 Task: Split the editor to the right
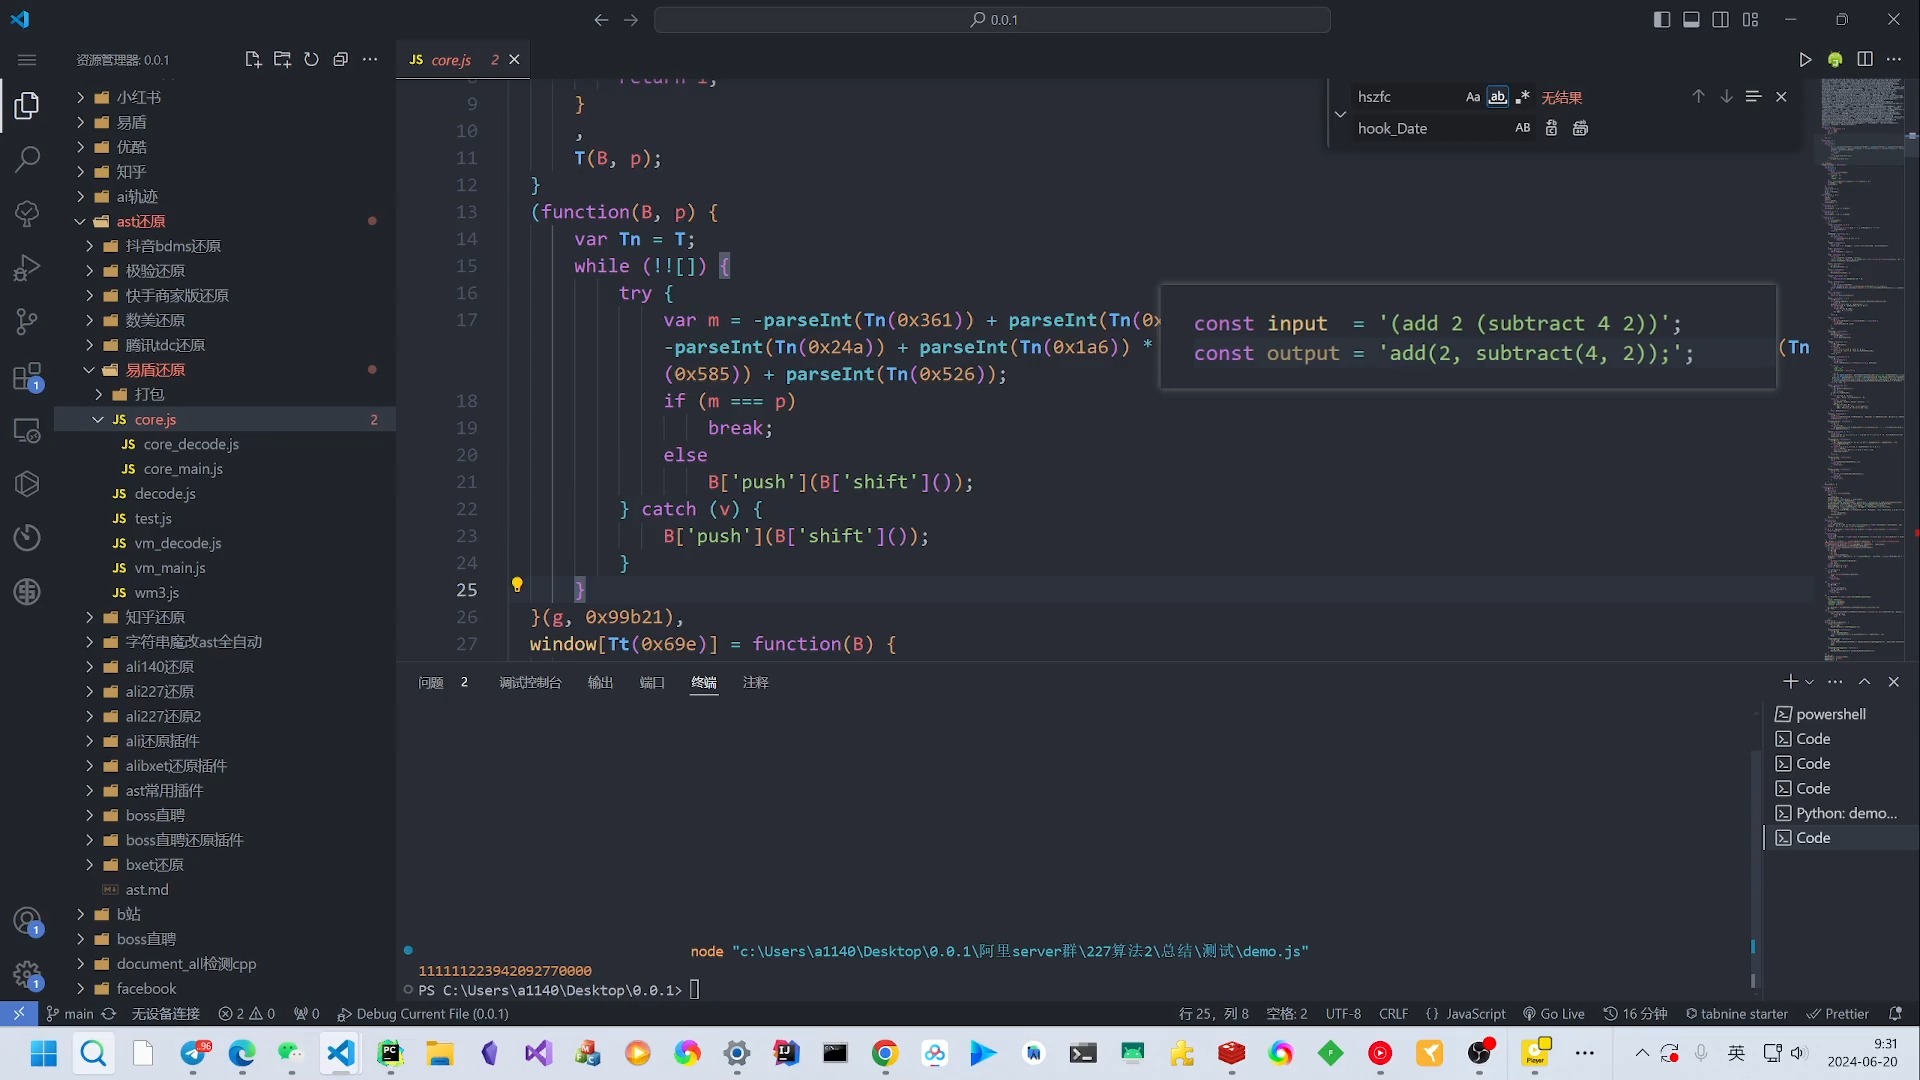[x=1865, y=60]
